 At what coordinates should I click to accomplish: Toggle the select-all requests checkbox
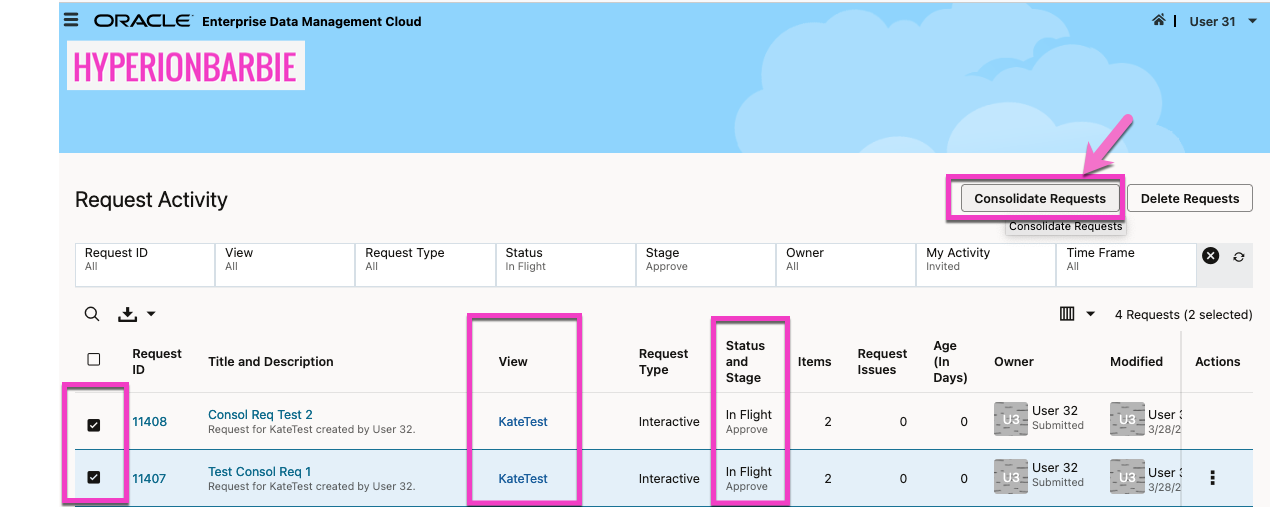click(x=94, y=360)
